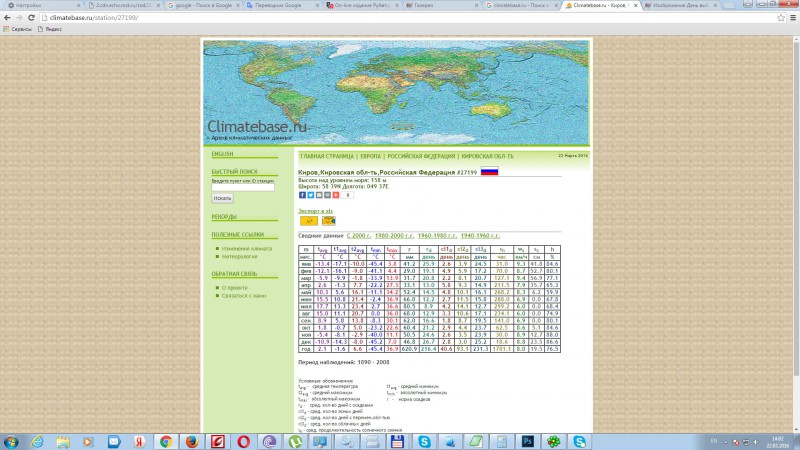This screenshot has width=800, height=450.
Task: Open the mail envelope icon on the taskbar
Action: click(114, 441)
